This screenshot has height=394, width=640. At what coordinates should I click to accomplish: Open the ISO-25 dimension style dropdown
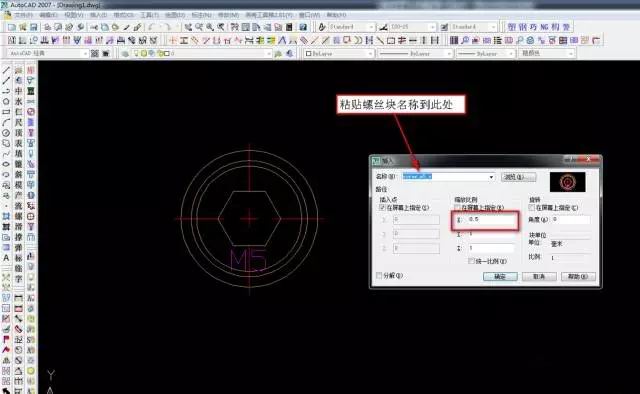click(432, 27)
